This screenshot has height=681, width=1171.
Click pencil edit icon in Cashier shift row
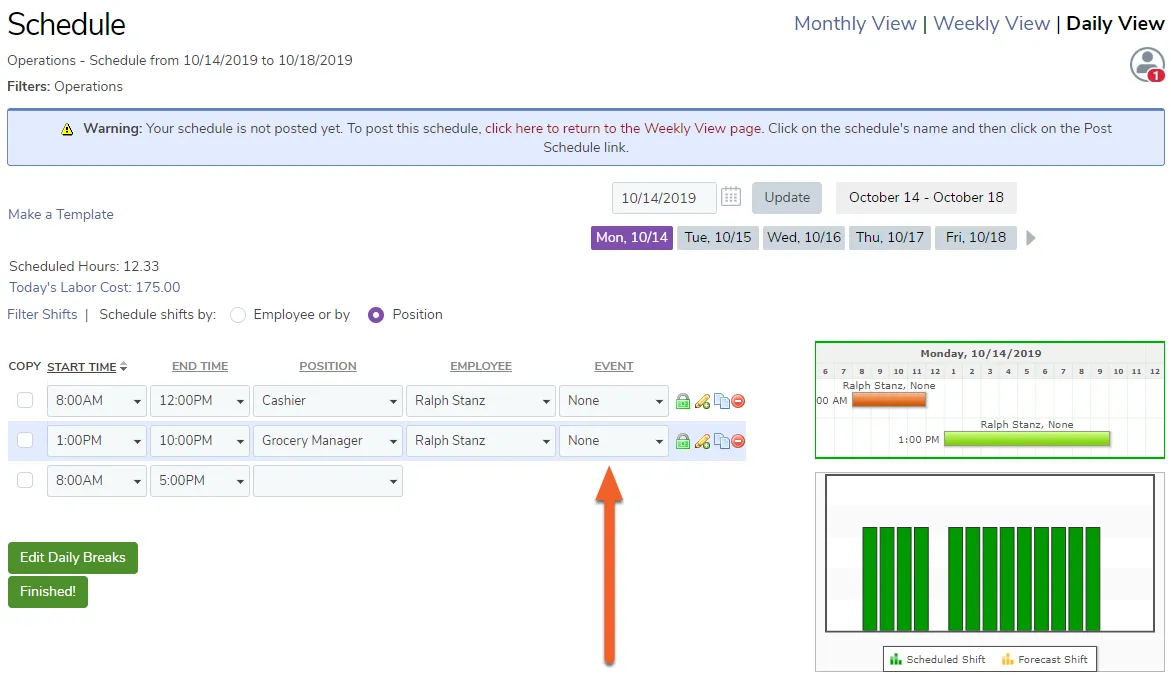pyautogui.click(x=702, y=401)
